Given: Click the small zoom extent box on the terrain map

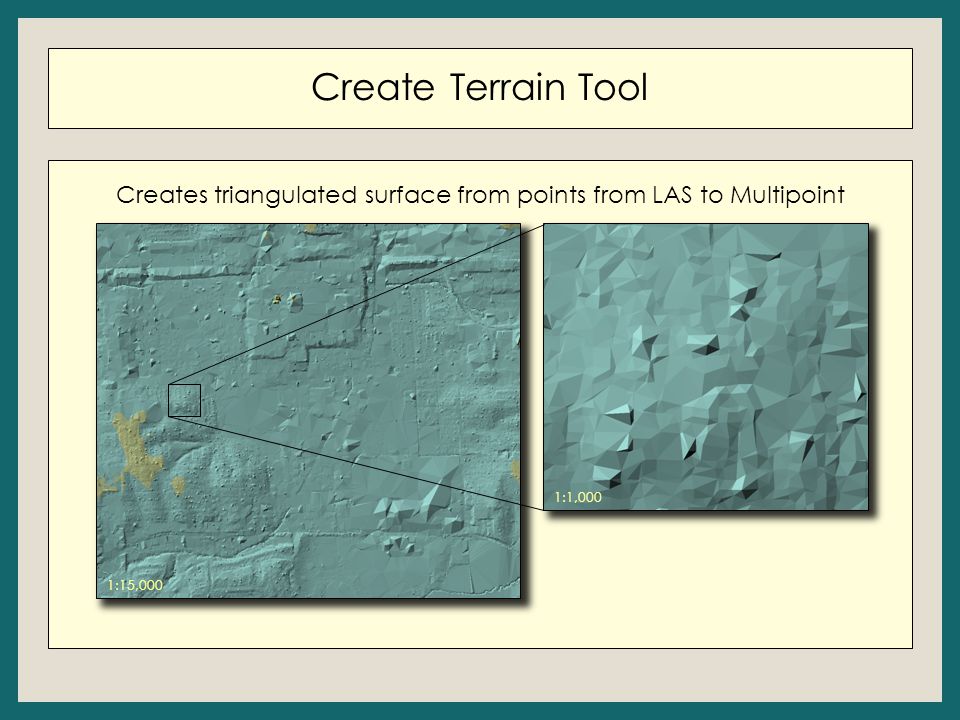Looking at the screenshot, I should coord(184,400).
